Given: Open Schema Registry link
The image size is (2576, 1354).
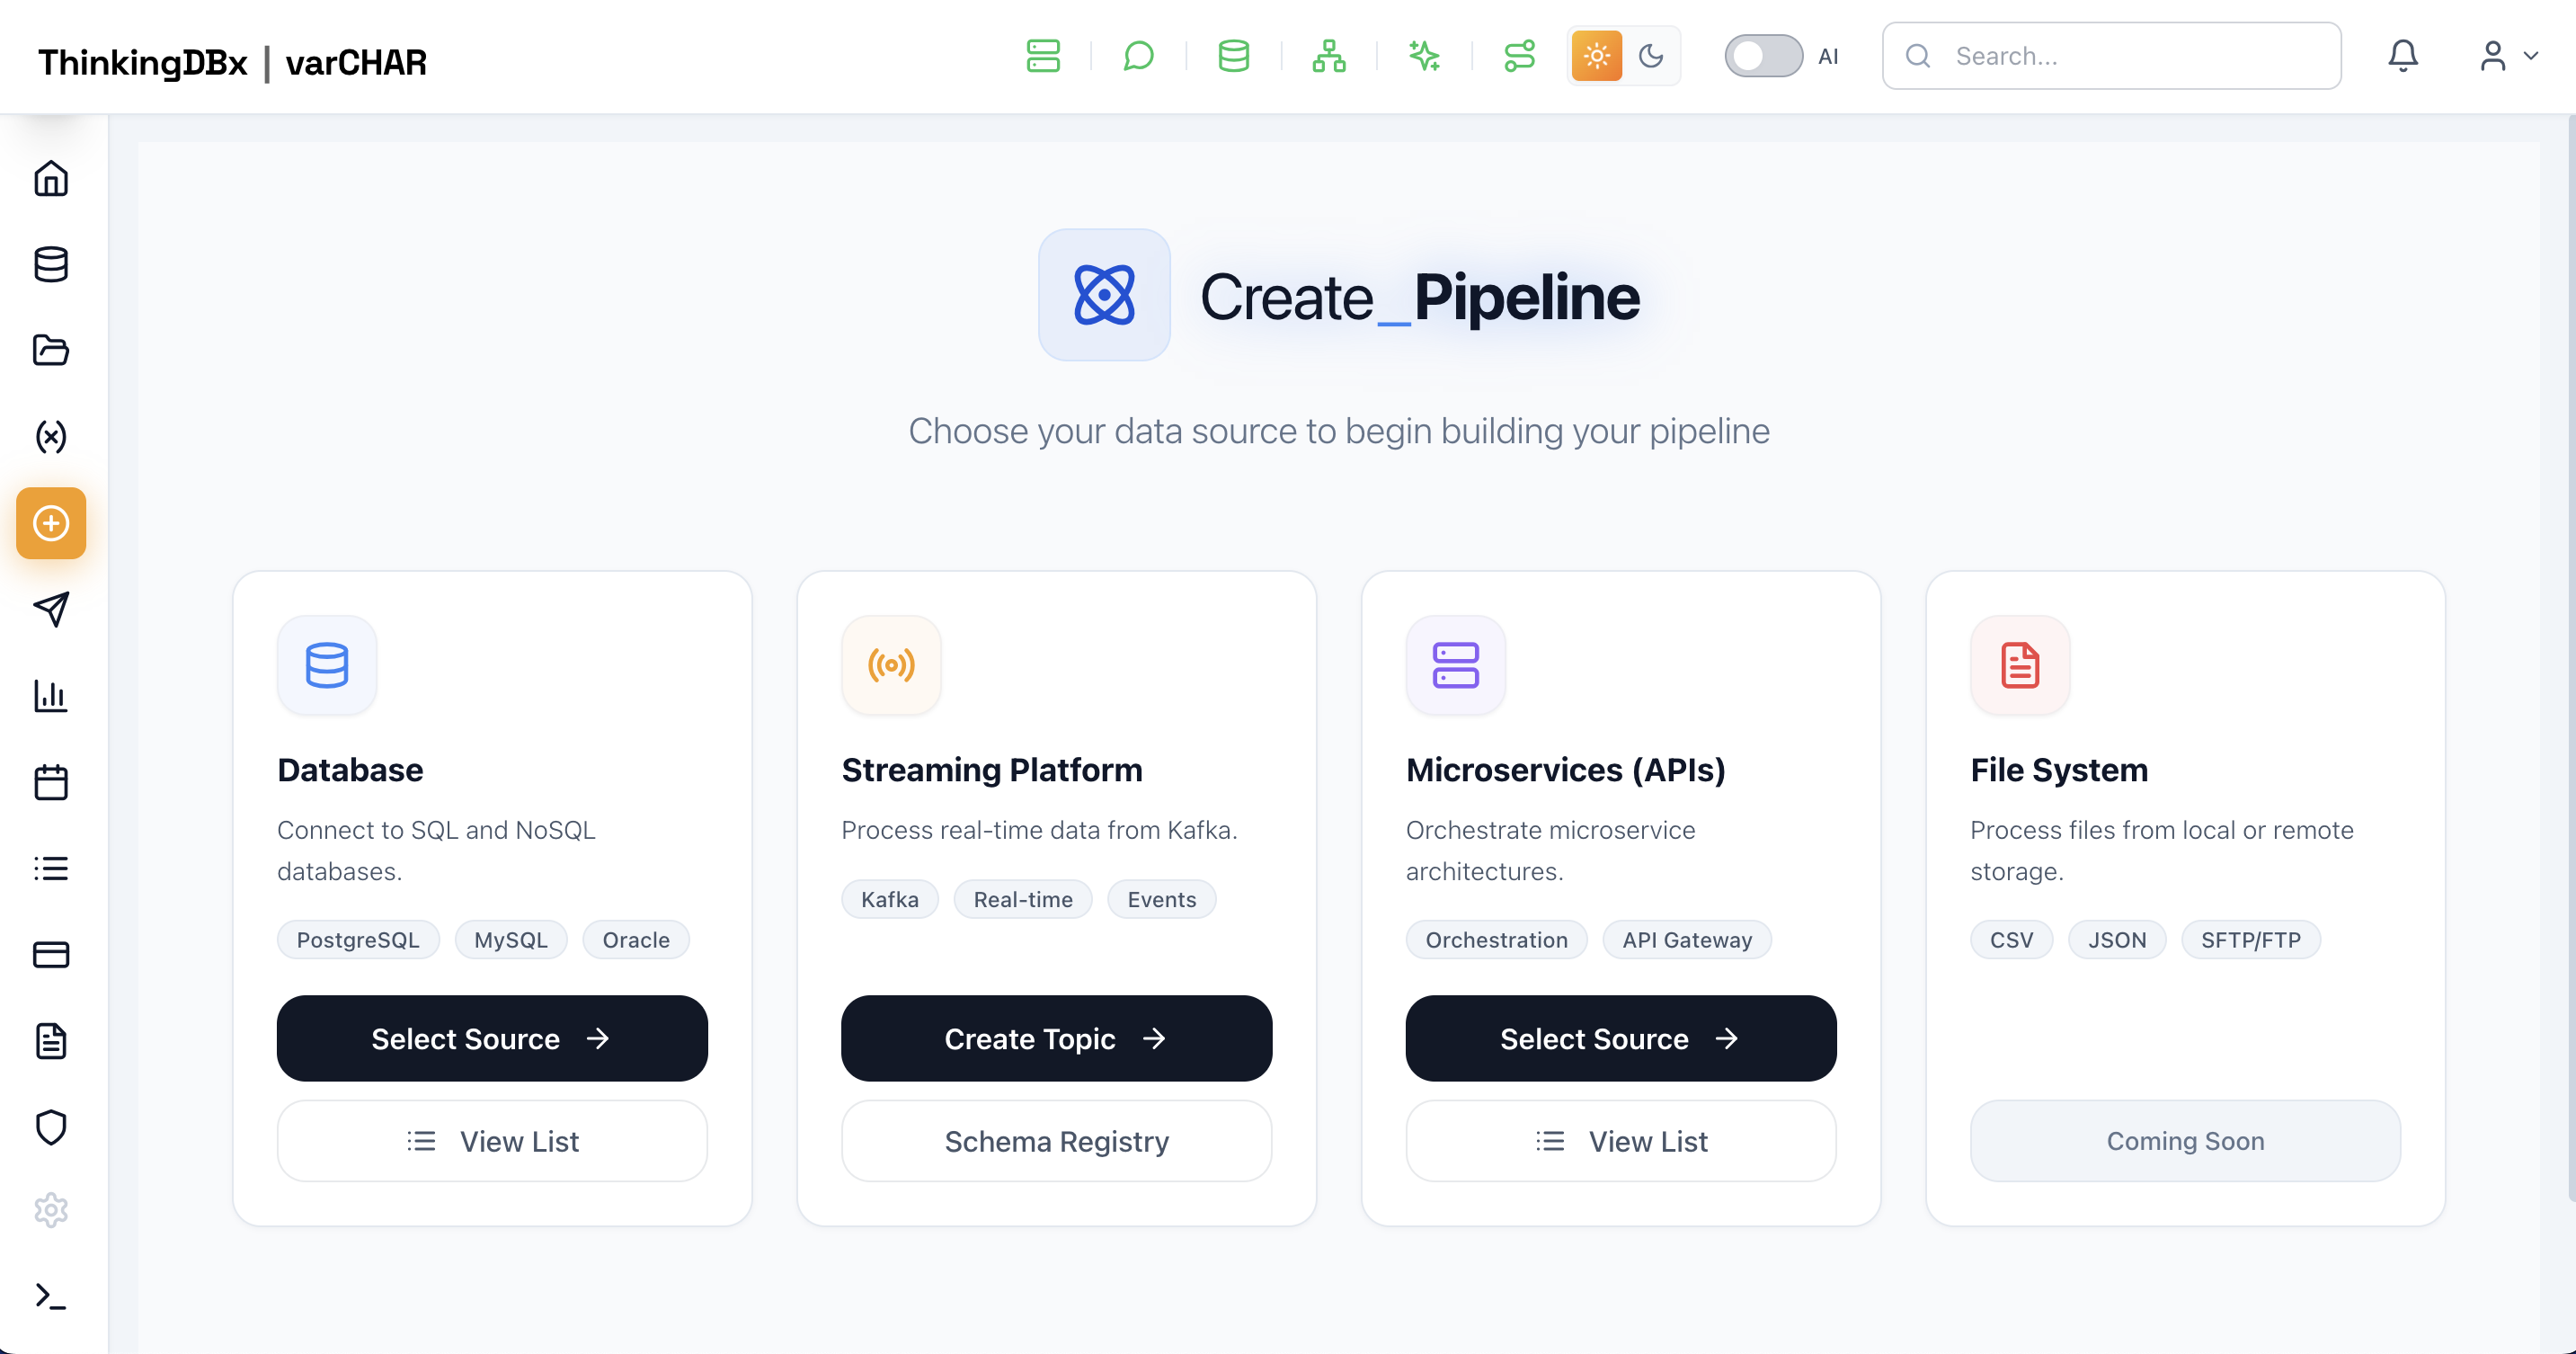Looking at the screenshot, I should (1056, 1141).
